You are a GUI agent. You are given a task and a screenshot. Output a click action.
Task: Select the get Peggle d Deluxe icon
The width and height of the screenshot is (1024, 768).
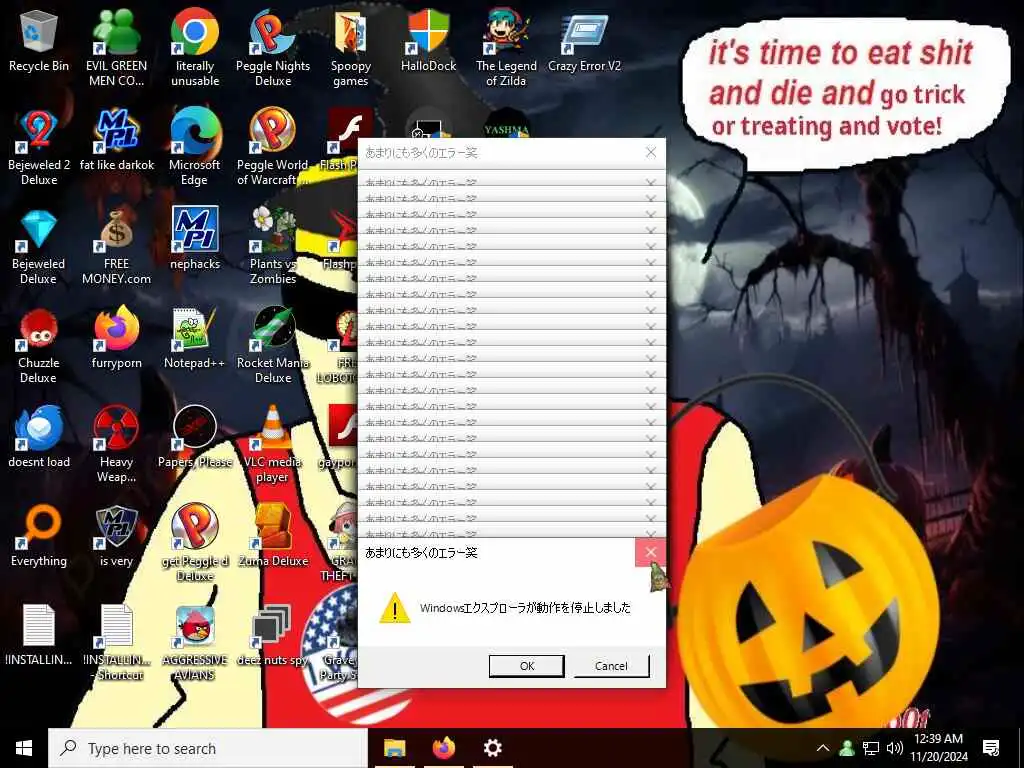195,544
